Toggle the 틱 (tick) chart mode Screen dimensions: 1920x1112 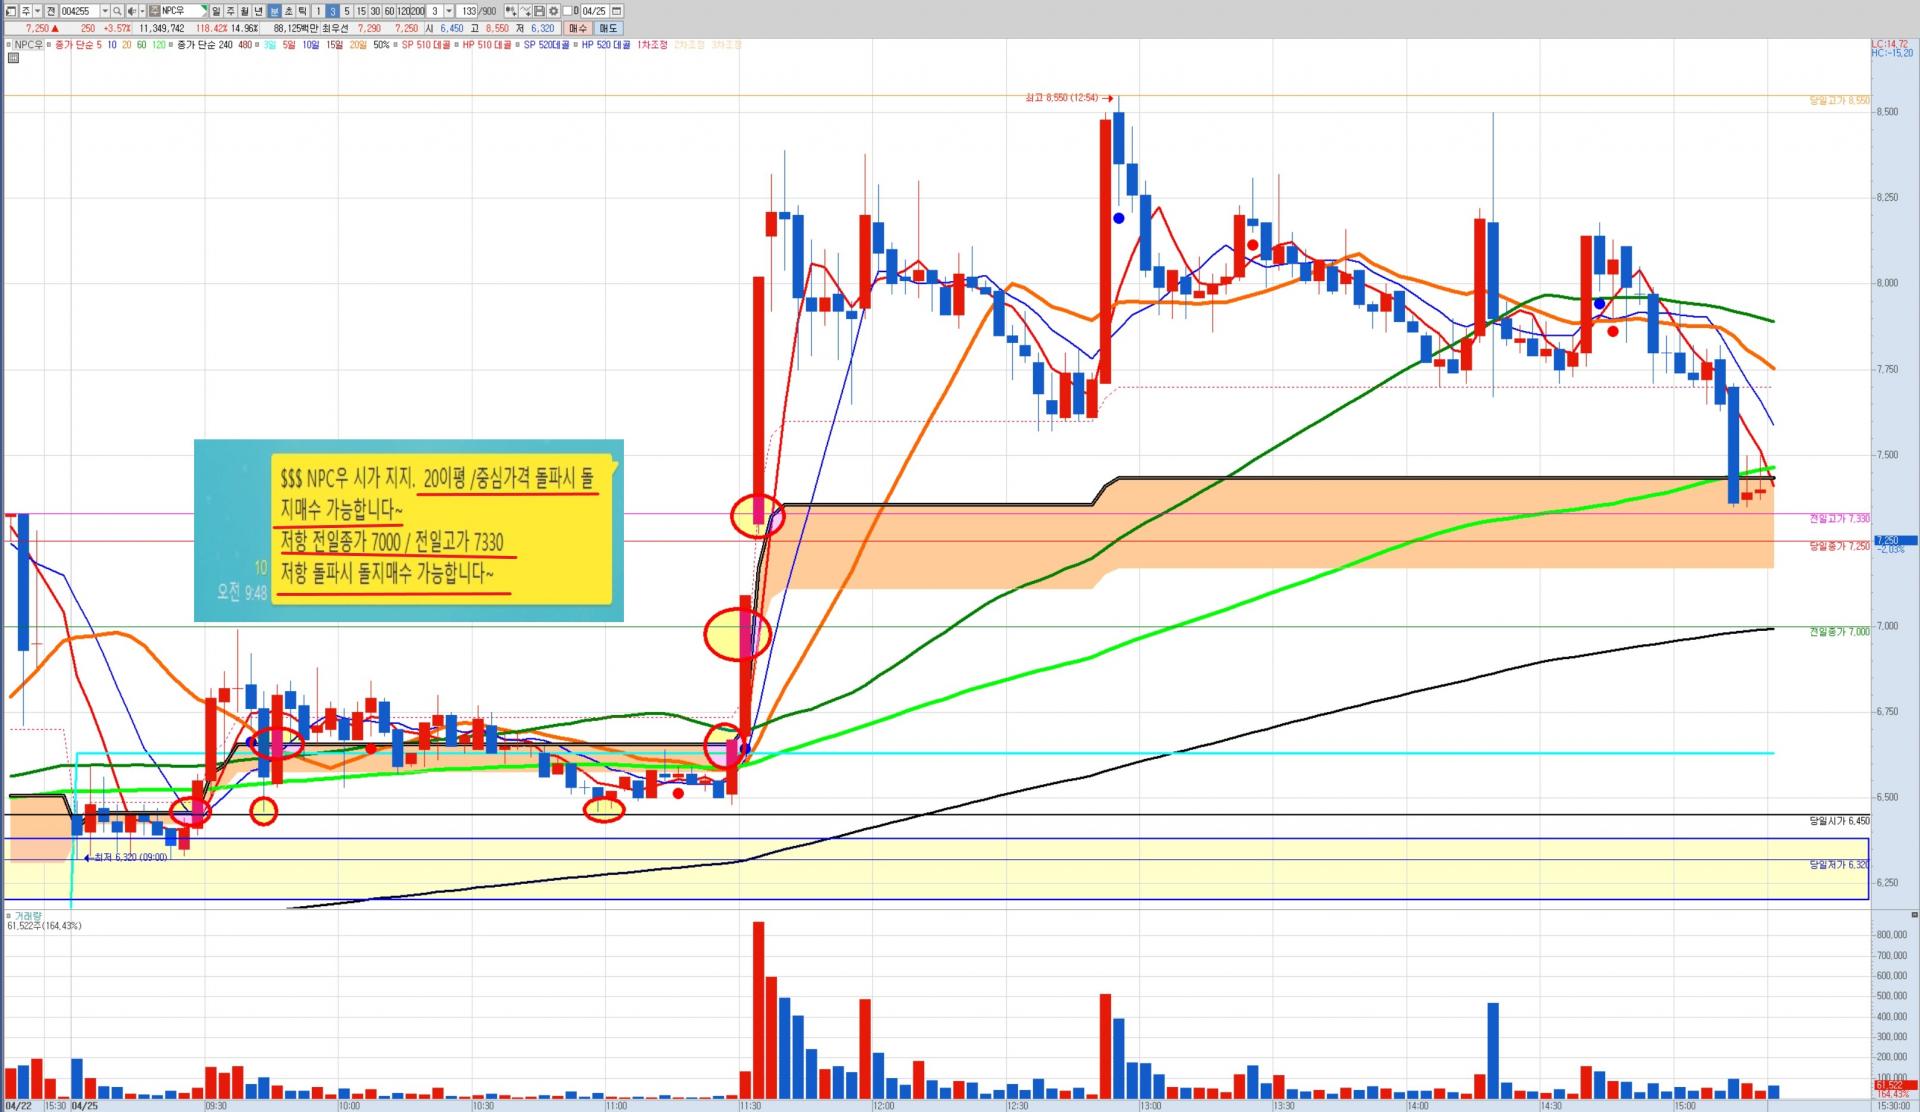coord(302,11)
